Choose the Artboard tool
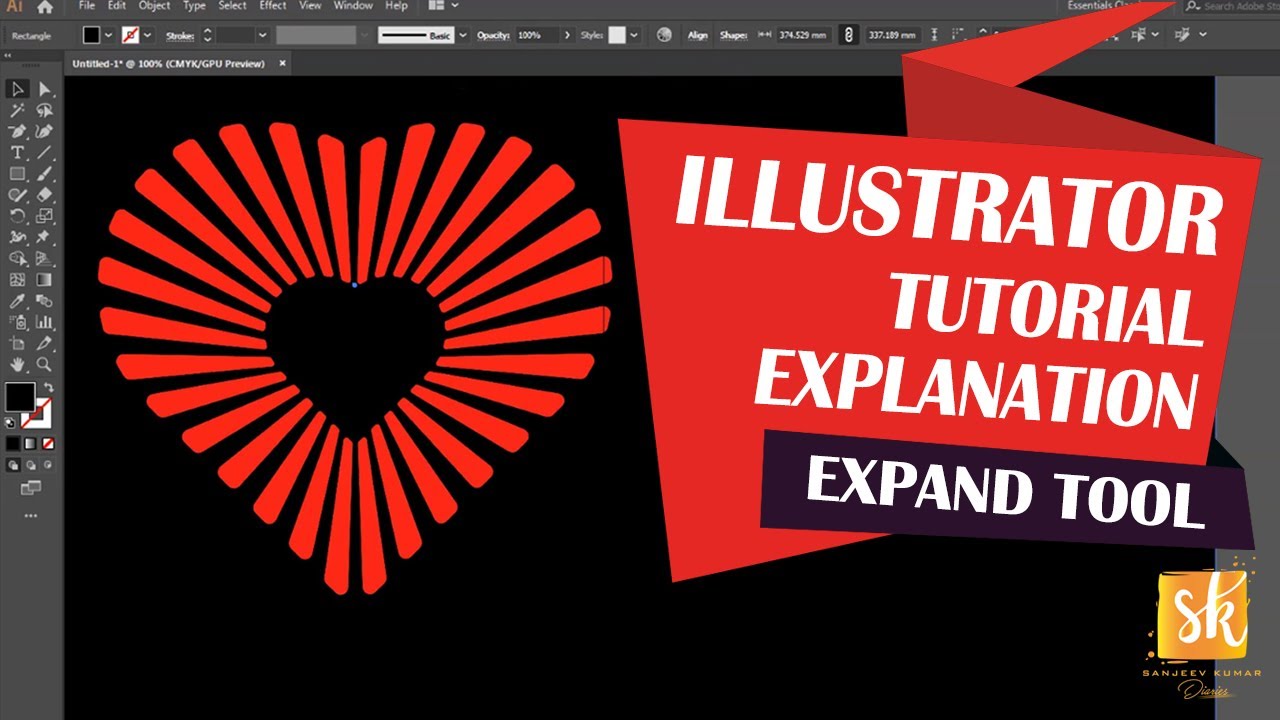This screenshot has height=720, width=1280. (x=18, y=344)
